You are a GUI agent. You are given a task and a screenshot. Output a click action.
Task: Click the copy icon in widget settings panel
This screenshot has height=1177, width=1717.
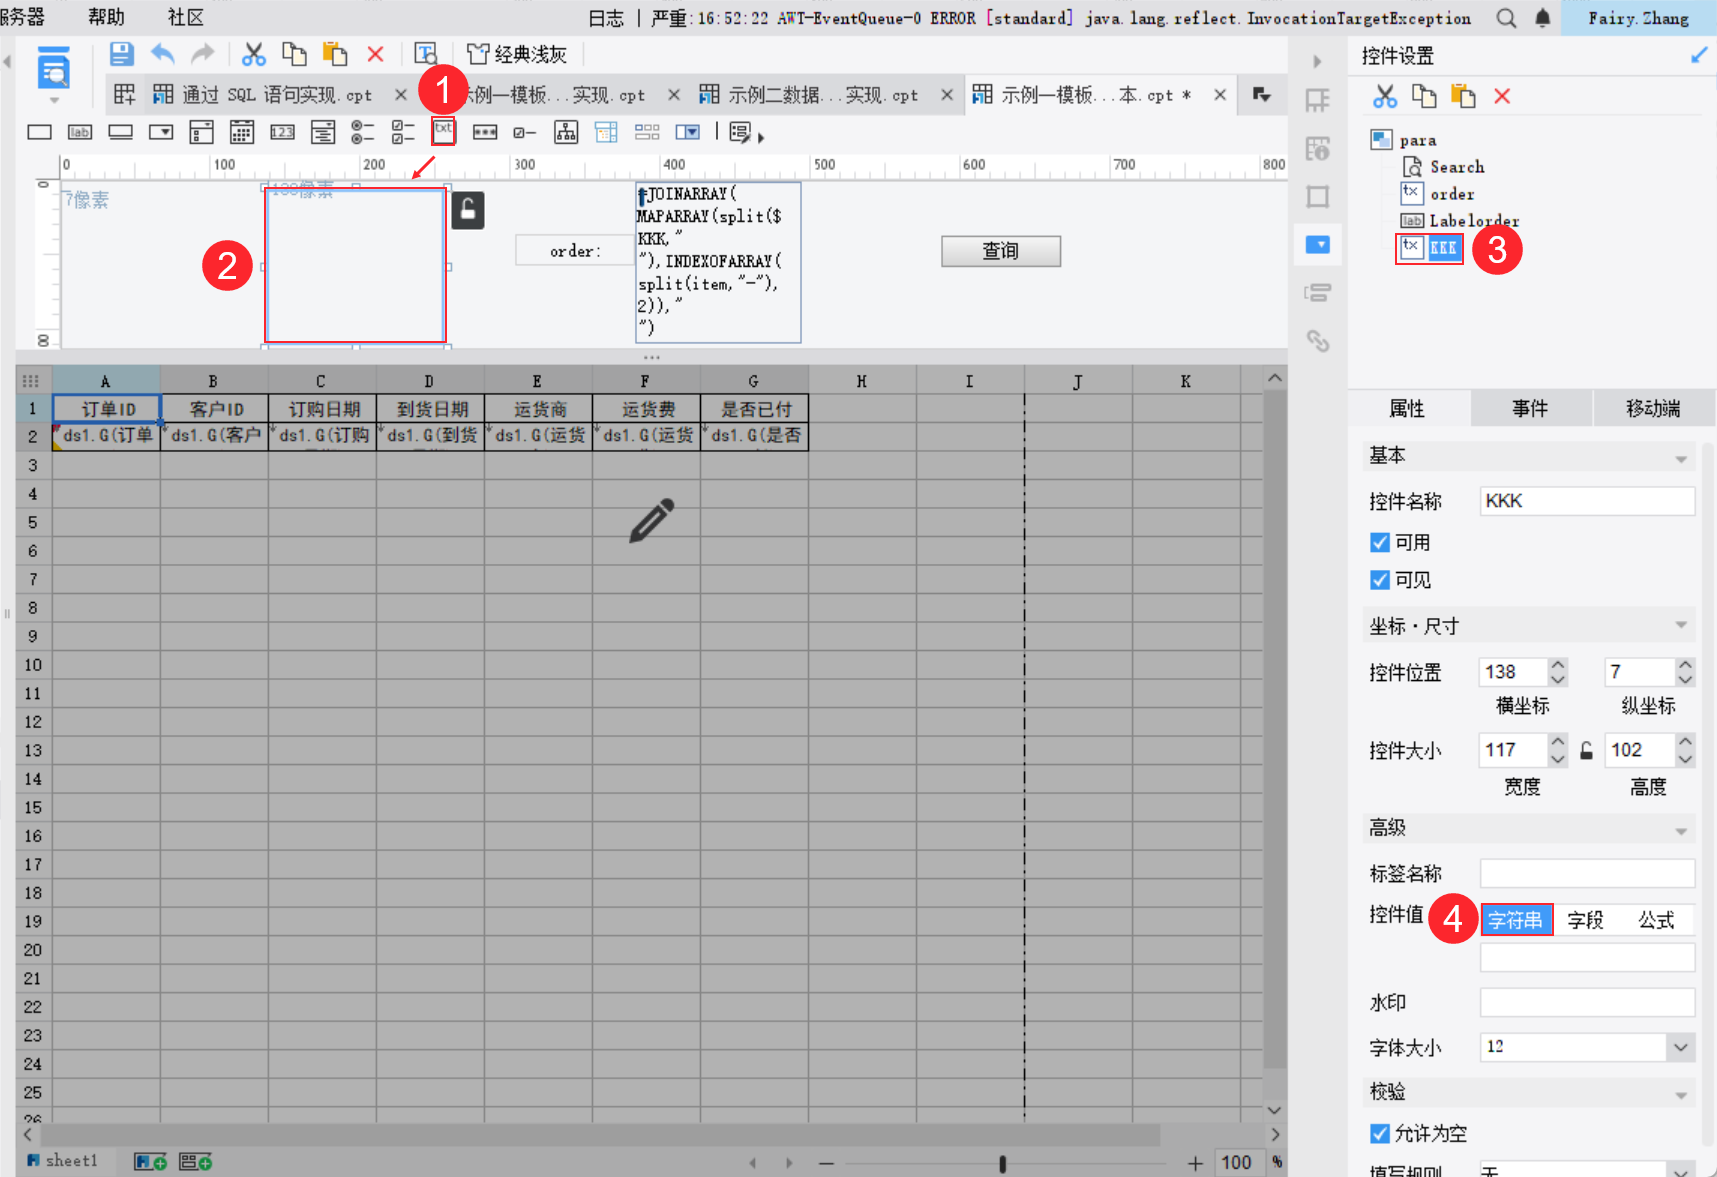coord(1424,96)
